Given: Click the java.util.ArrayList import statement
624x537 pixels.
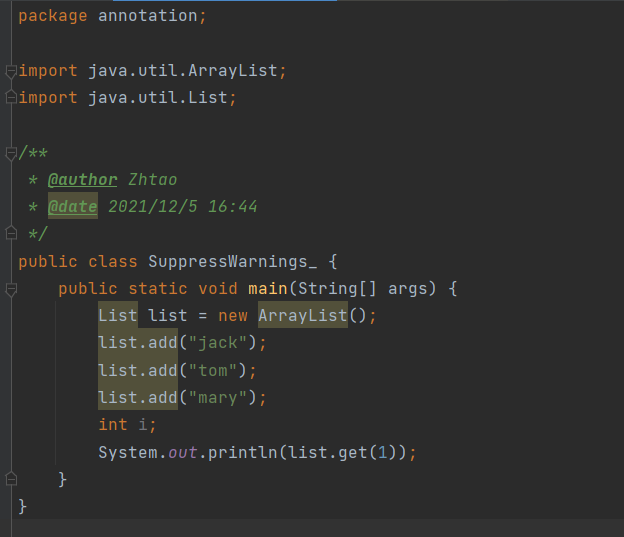Looking at the screenshot, I should [152, 71].
